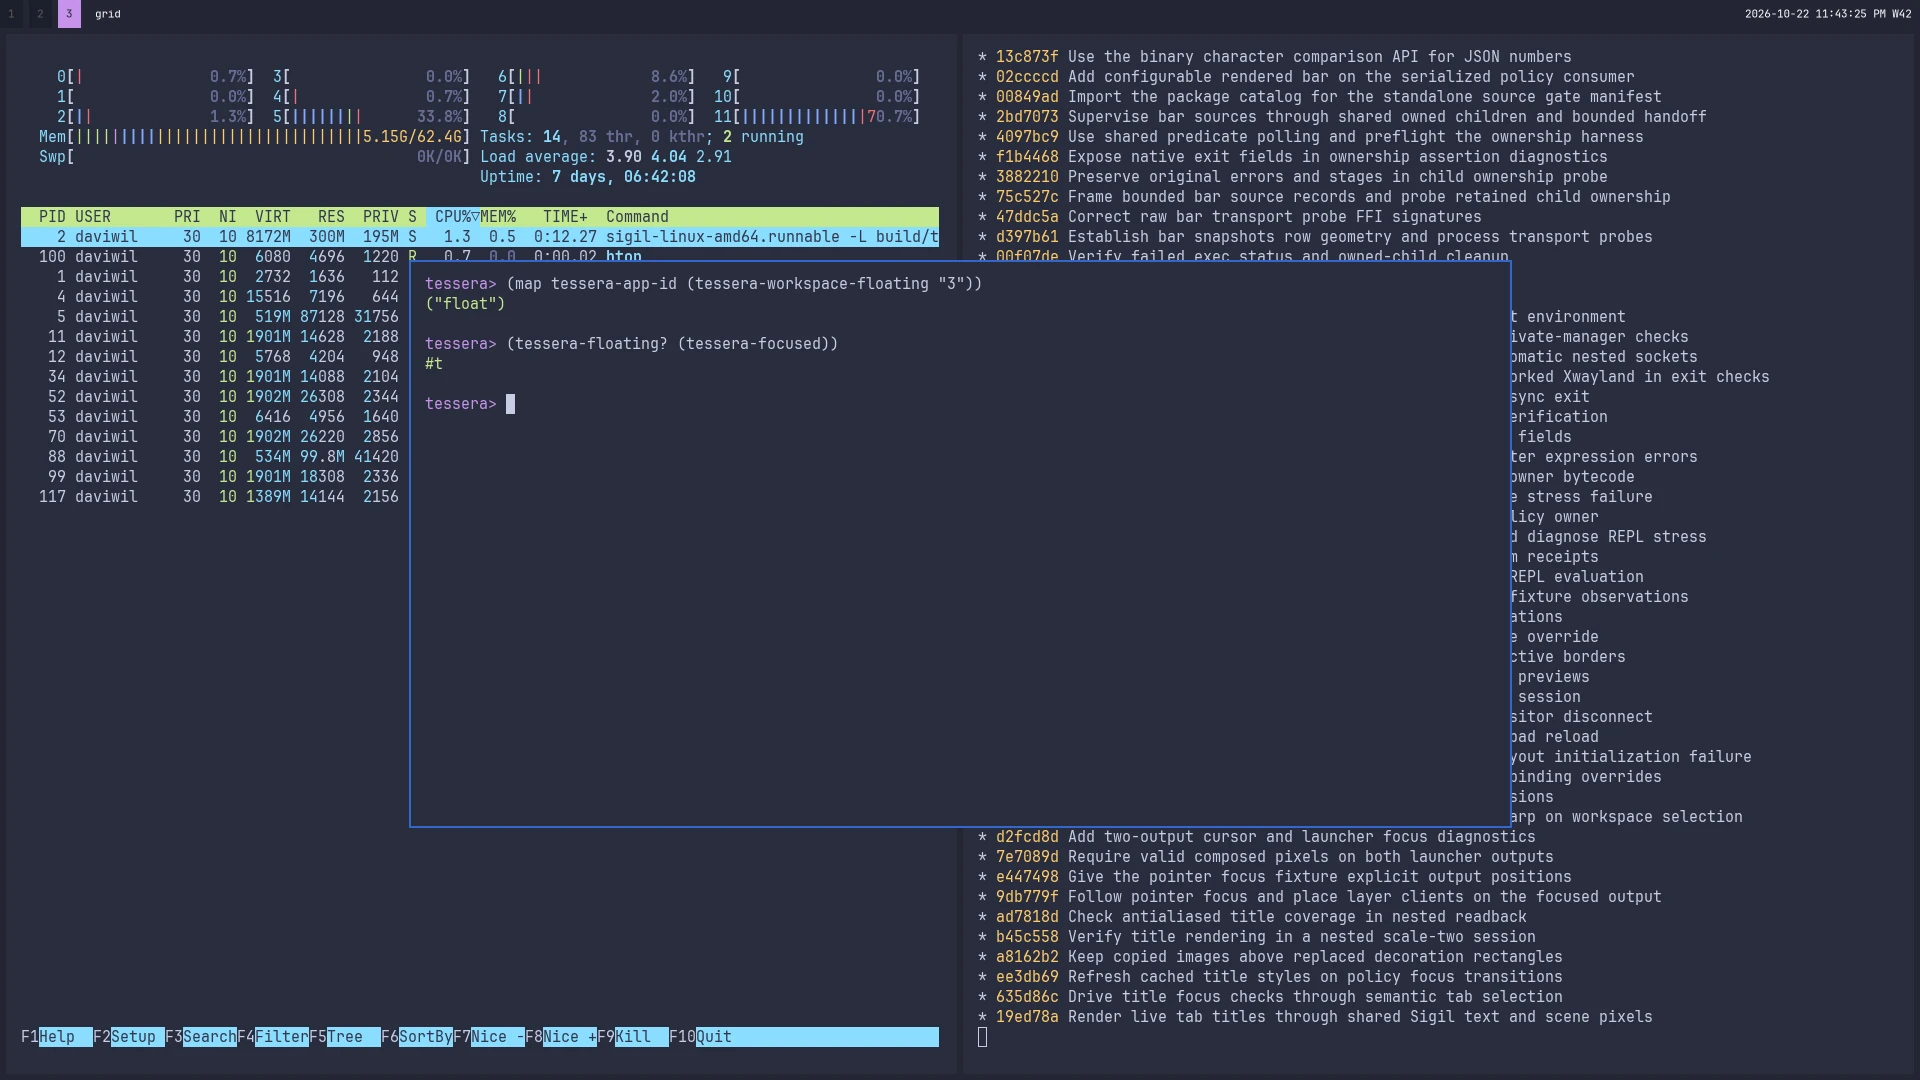
Task: Sort by MEM% column header
Action: click(x=498, y=217)
